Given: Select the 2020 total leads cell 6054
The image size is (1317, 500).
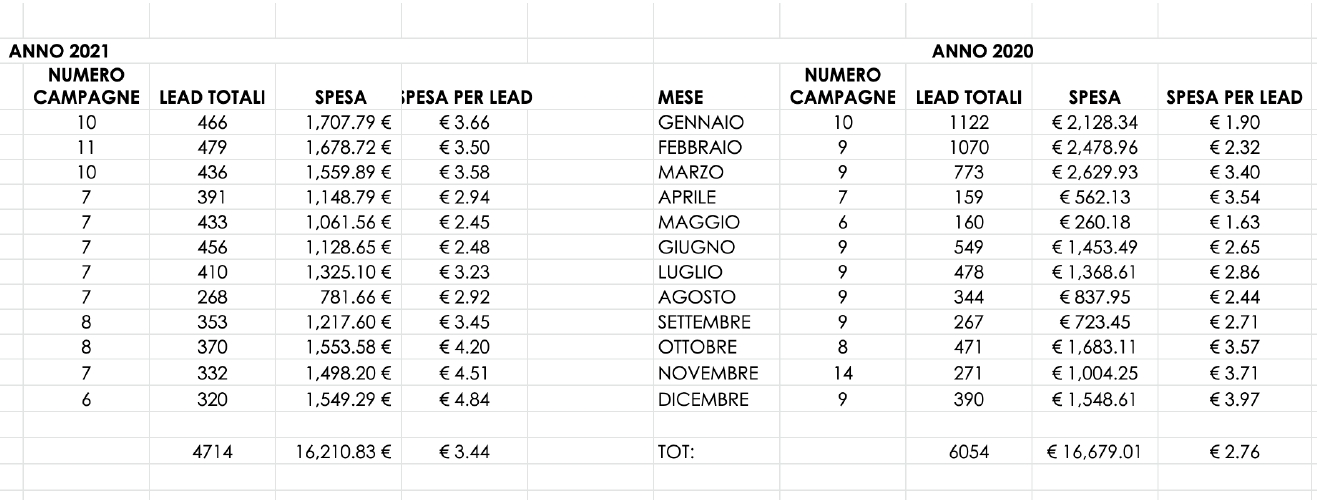Looking at the screenshot, I should coord(968,450).
